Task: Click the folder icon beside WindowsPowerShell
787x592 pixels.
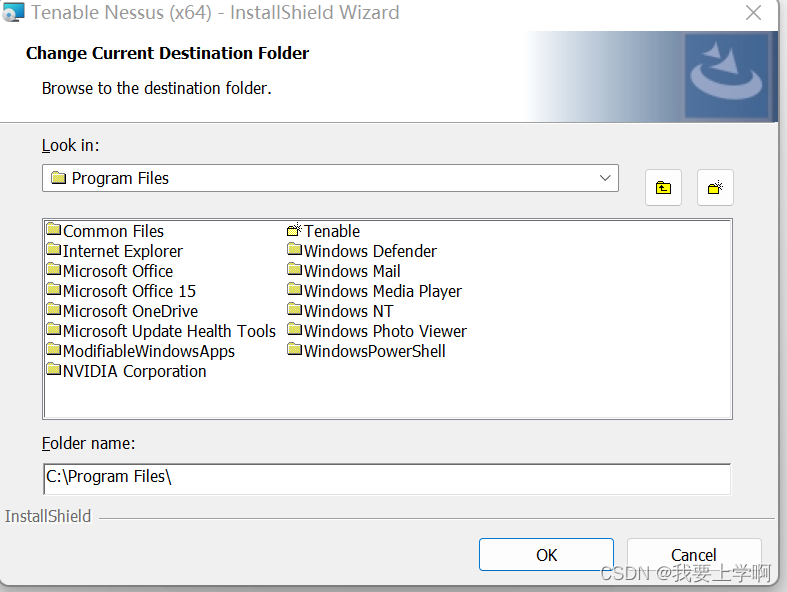Action: [295, 350]
